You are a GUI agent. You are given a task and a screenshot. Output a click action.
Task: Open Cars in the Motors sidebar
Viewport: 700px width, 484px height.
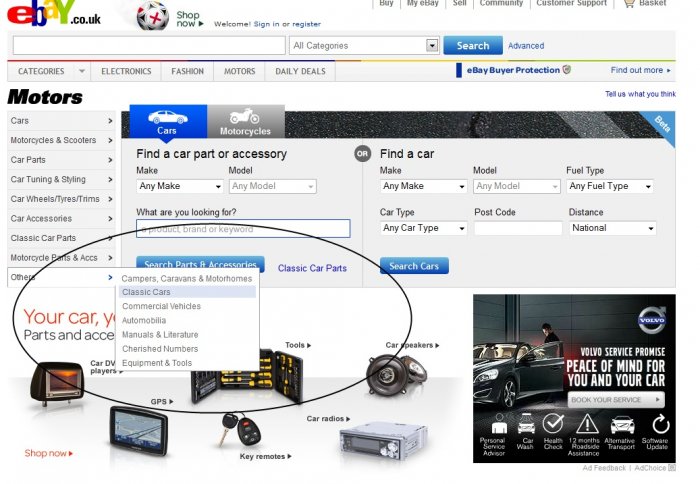[62, 121]
